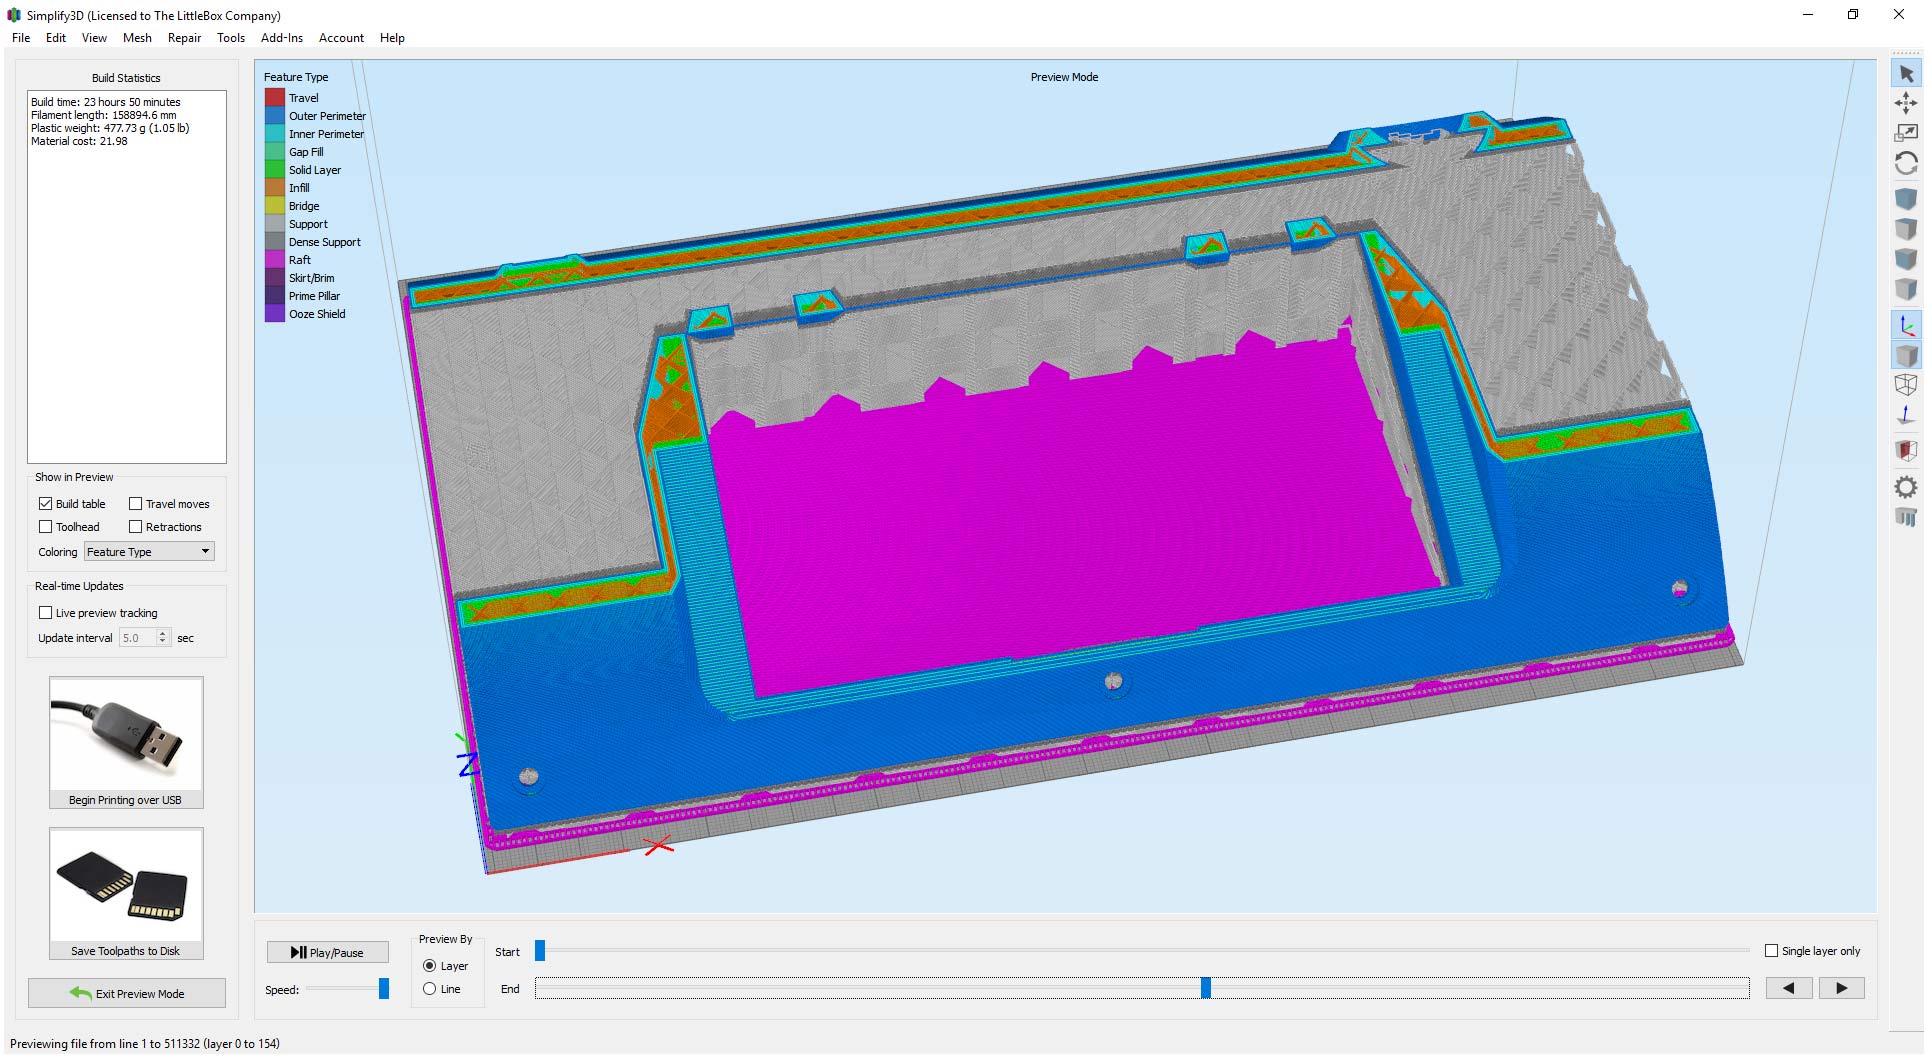Open the Repair menu

tap(184, 38)
